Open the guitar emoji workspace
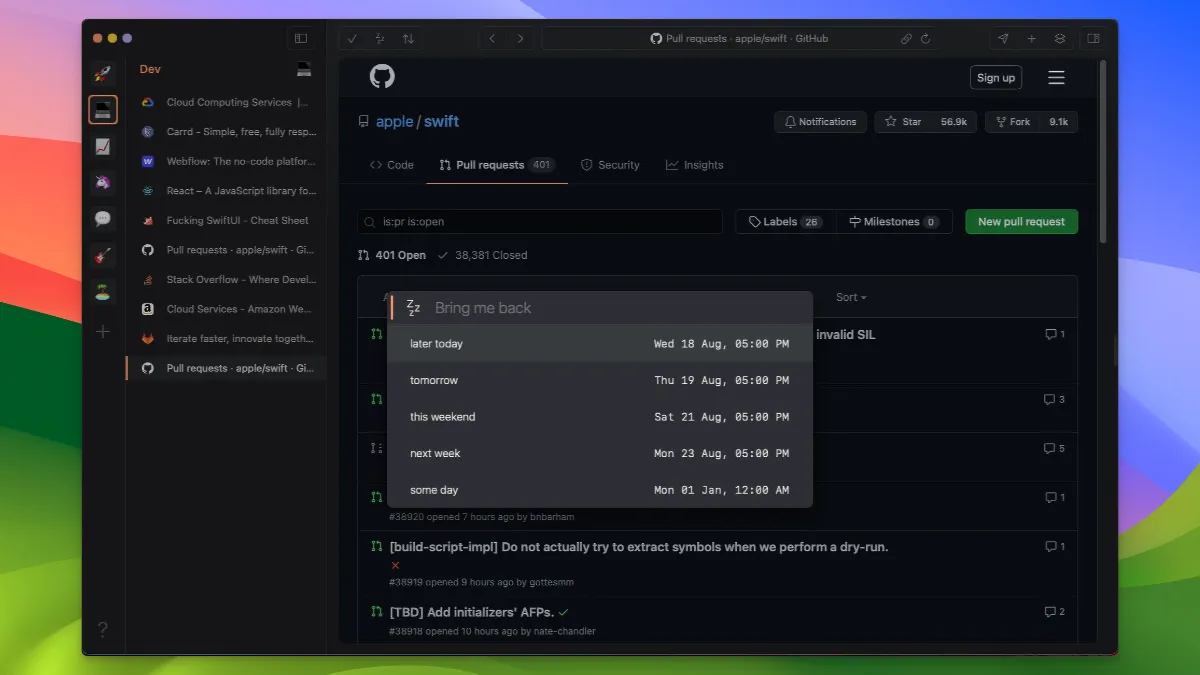 point(103,256)
